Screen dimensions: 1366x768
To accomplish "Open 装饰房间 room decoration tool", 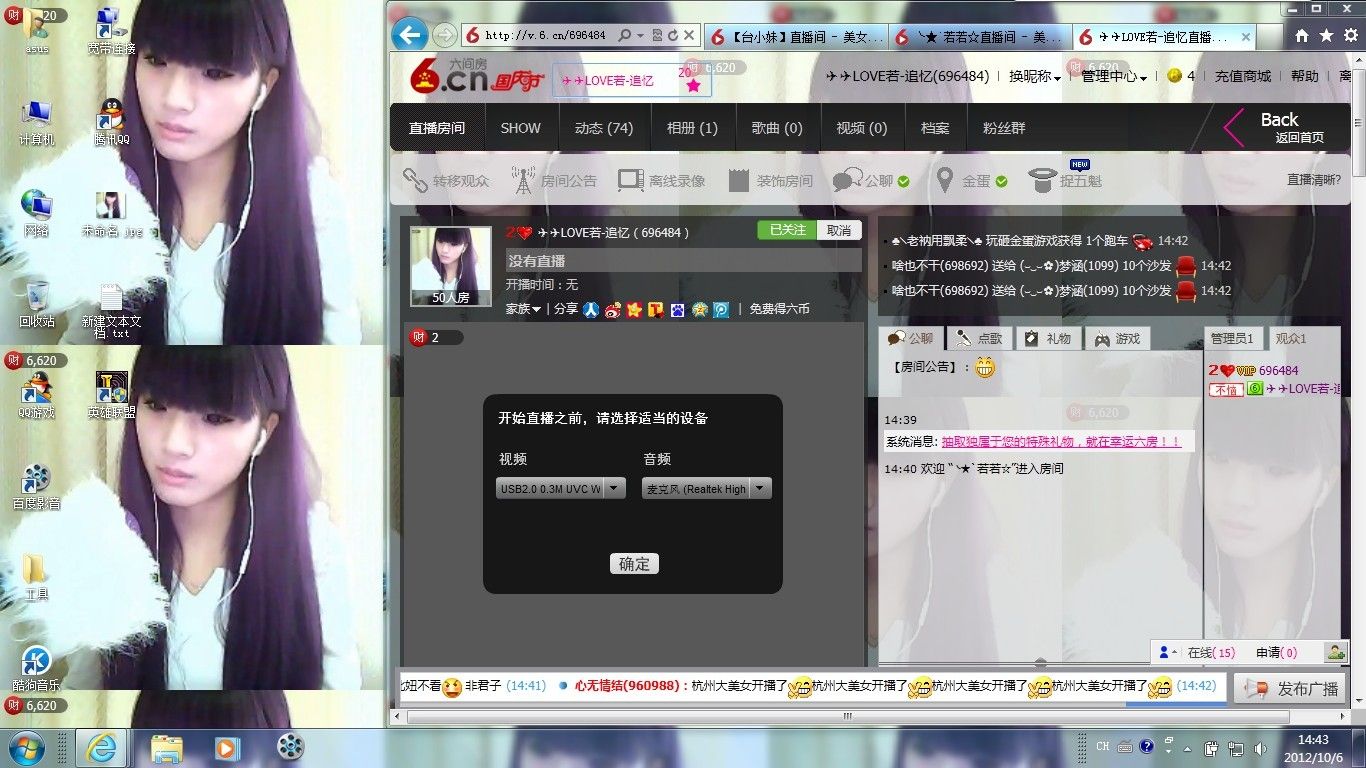I will click(x=770, y=181).
